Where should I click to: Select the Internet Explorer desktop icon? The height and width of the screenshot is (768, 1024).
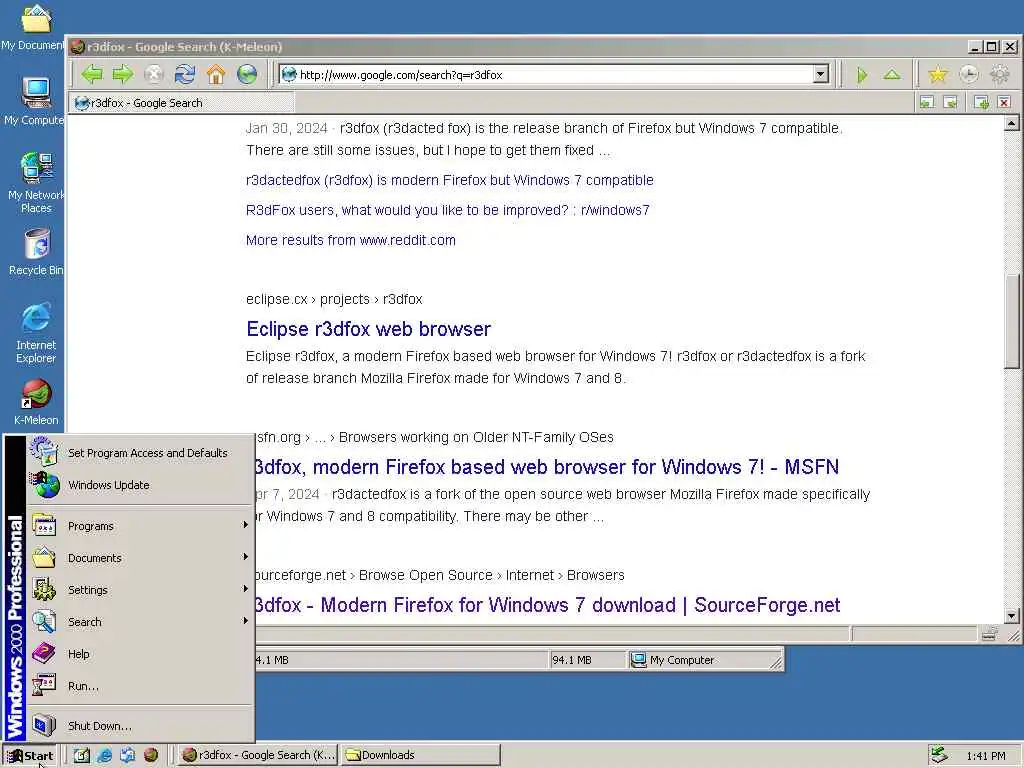point(35,332)
